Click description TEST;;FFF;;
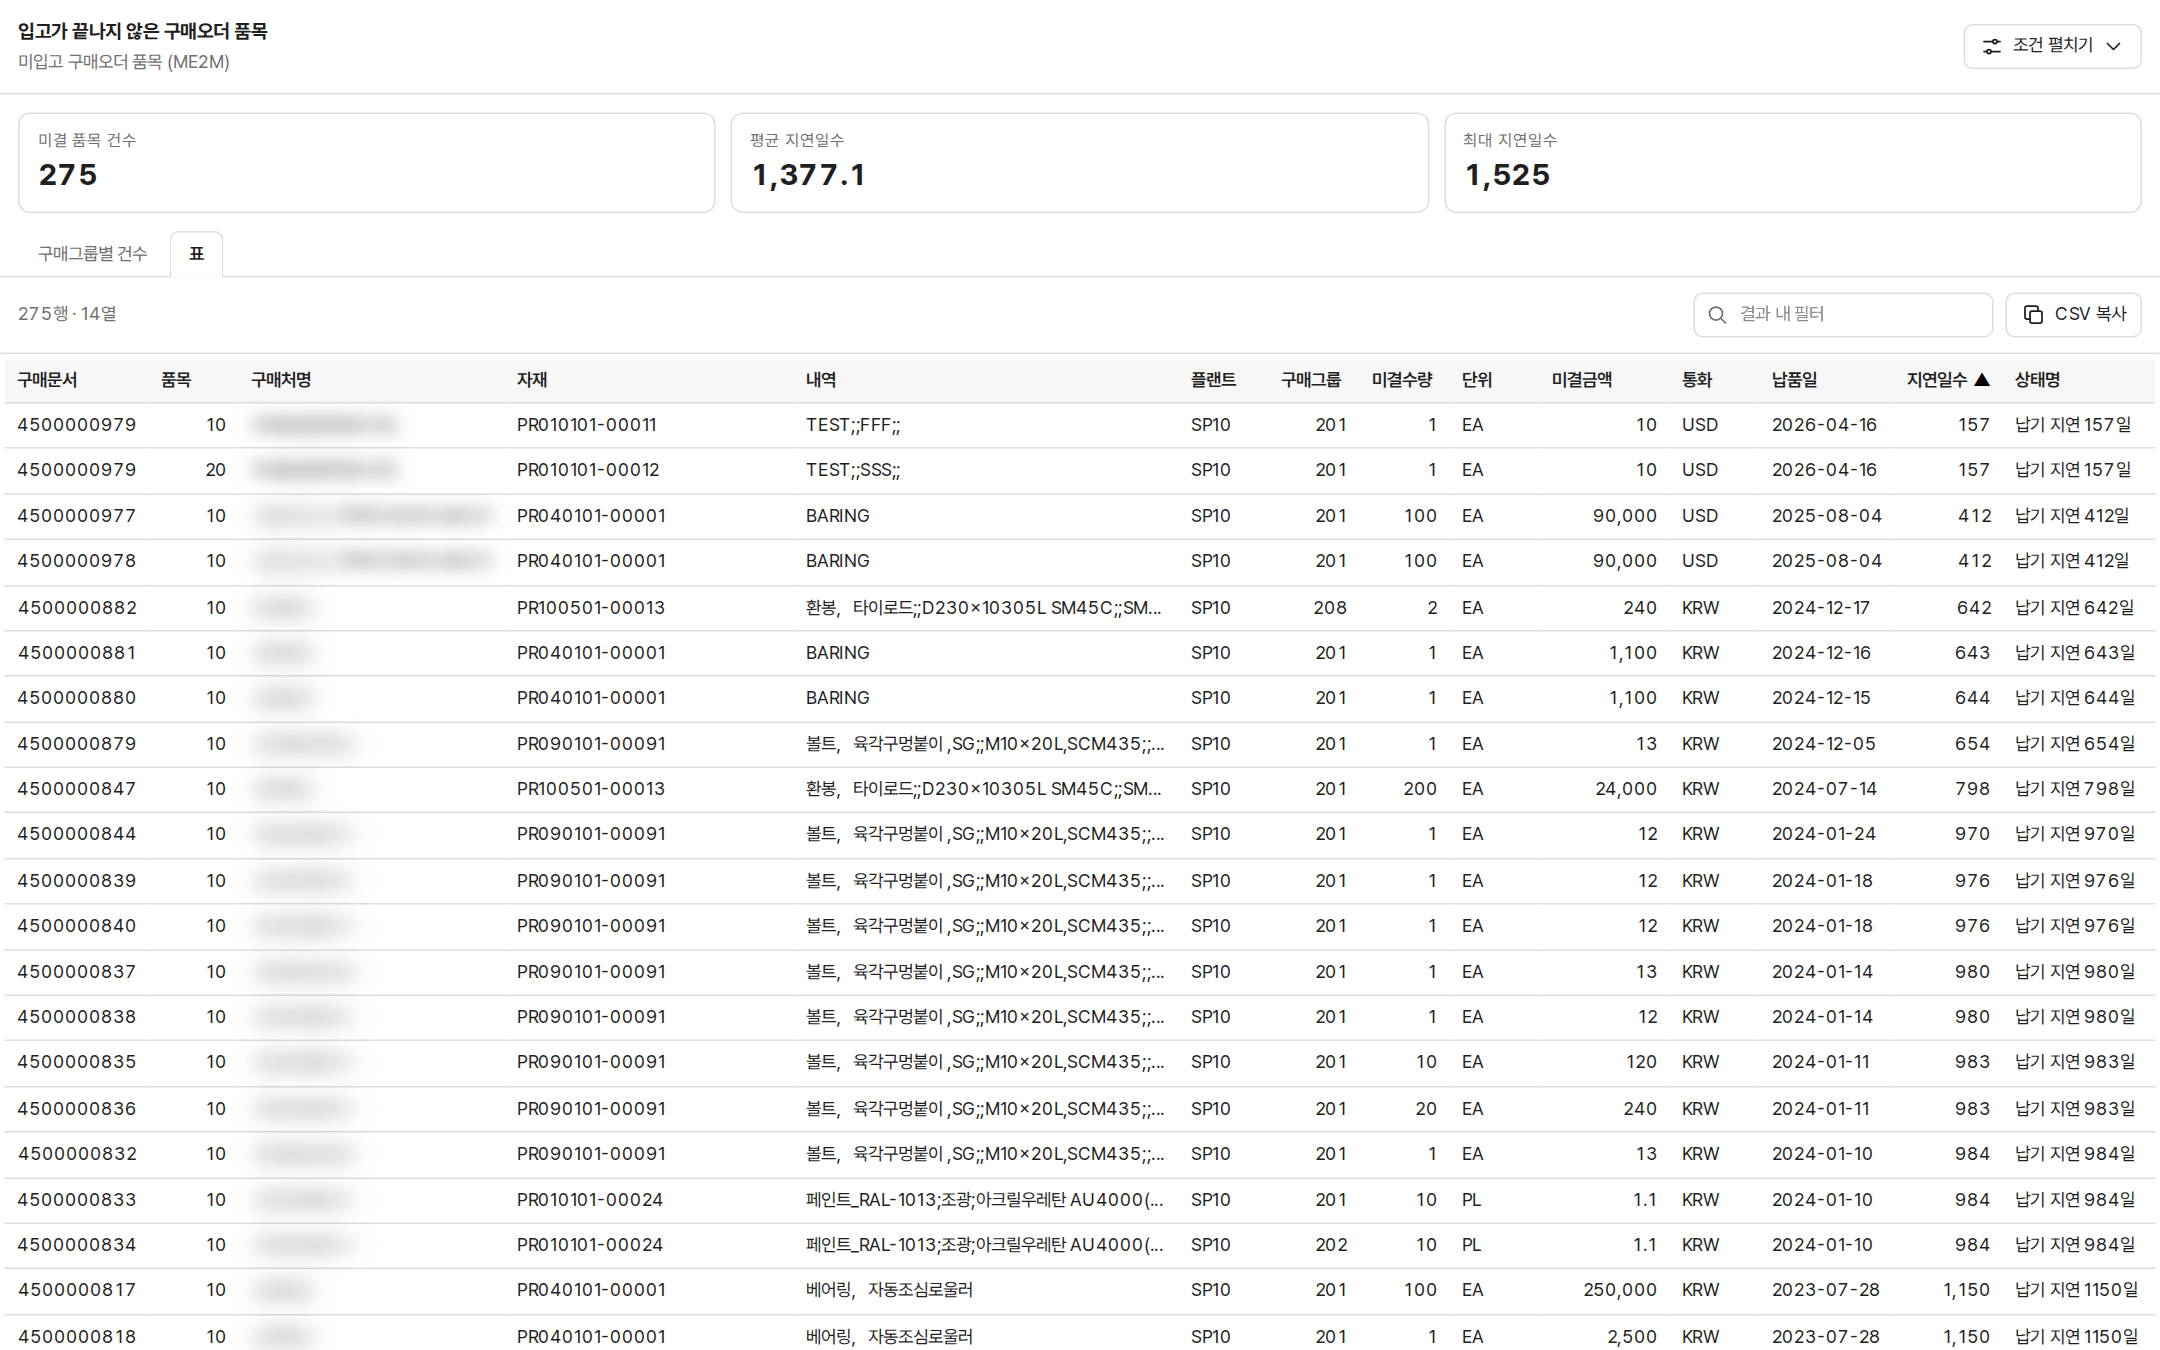This screenshot has height=1350, width=2160. pos(853,425)
